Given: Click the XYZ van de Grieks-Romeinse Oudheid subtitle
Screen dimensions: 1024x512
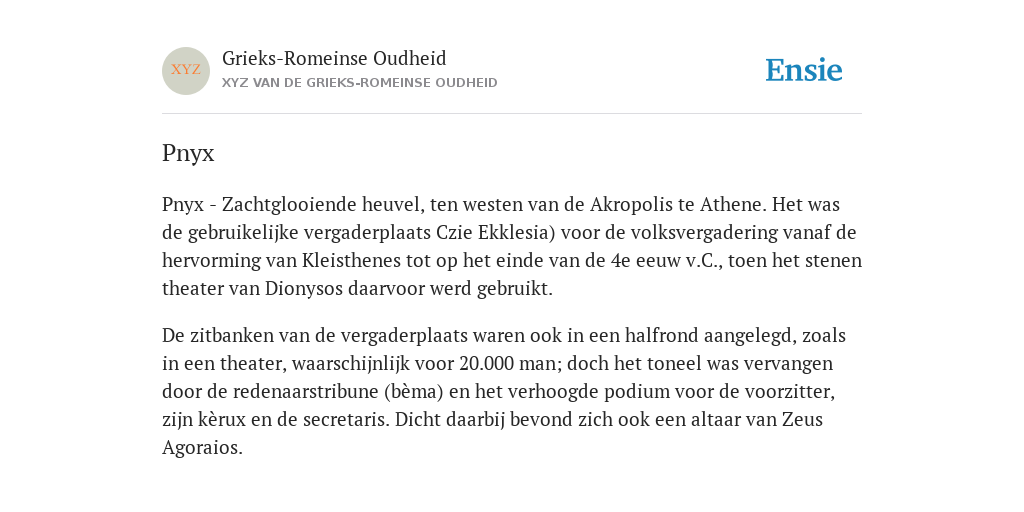Looking at the screenshot, I should pos(360,83).
